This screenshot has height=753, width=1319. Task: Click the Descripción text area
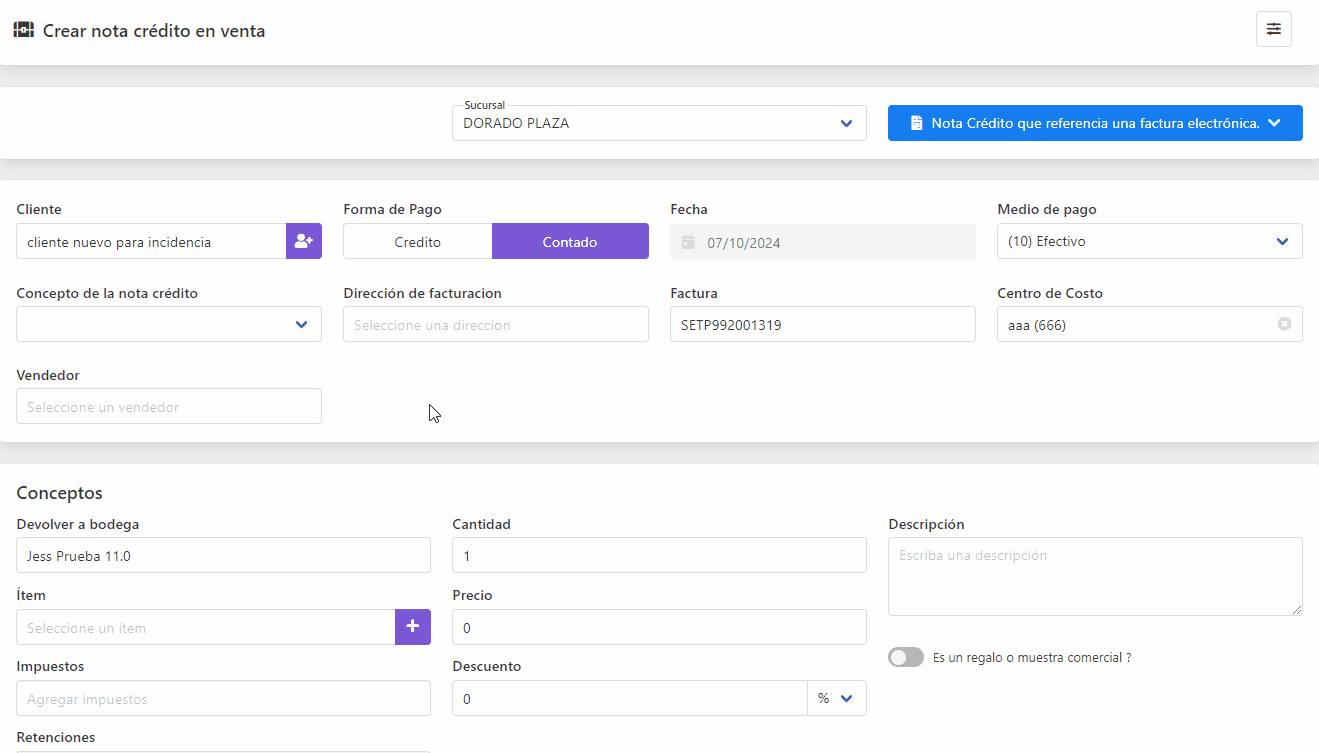point(1095,576)
